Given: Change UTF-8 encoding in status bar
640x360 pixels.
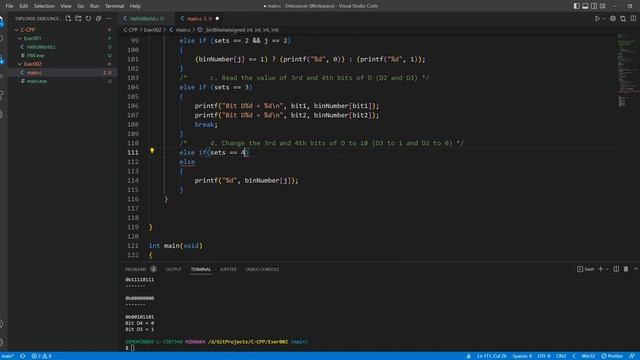Looking at the screenshot, I should 544,356.
